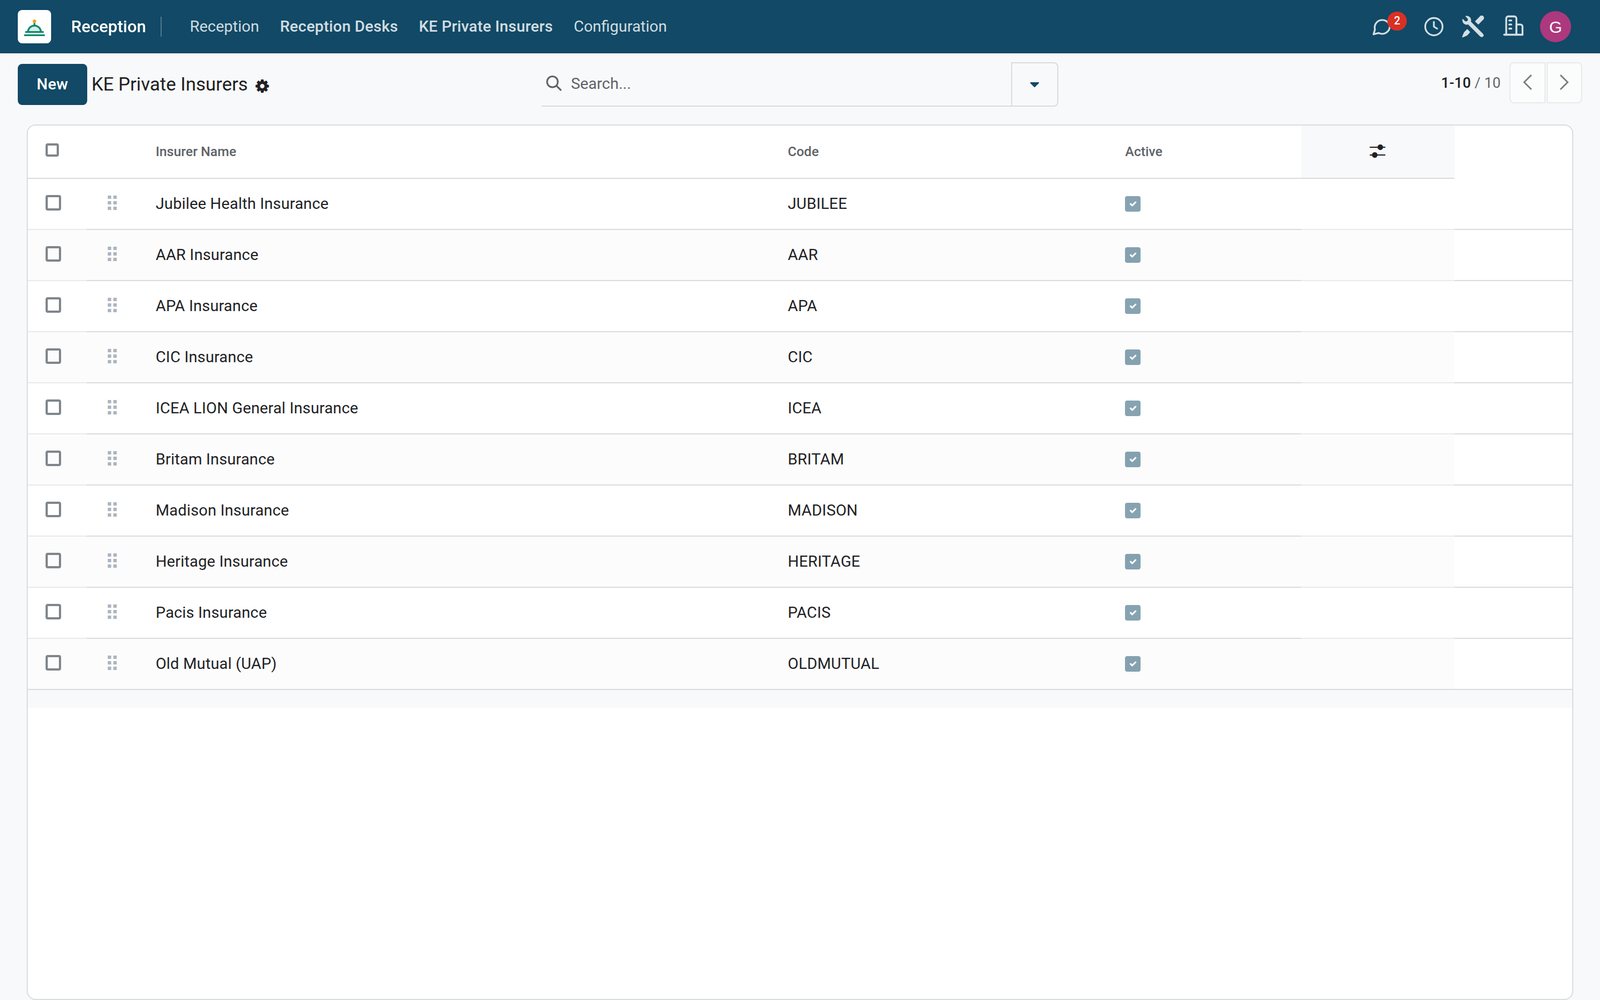Open the Reception Desks menu
The width and height of the screenshot is (1600, 1000).
[x=338, y=27]
